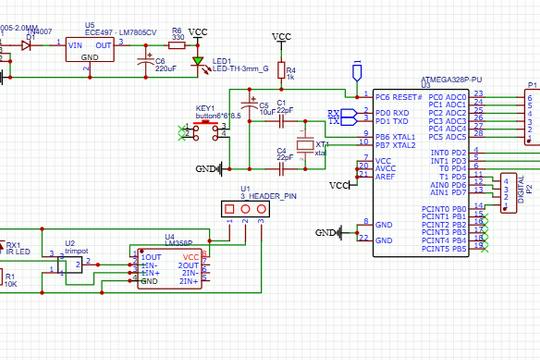
Task: Click the OUT pin label on U5
Action: click(x=103, y=45)
